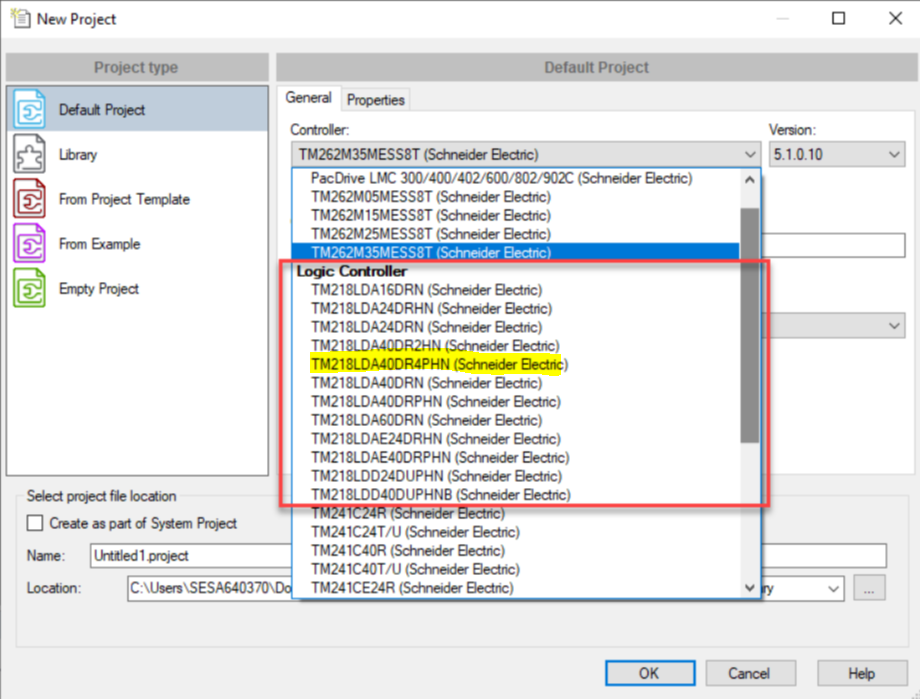
Task: Click the Cancel button
Action: point(750,673)
